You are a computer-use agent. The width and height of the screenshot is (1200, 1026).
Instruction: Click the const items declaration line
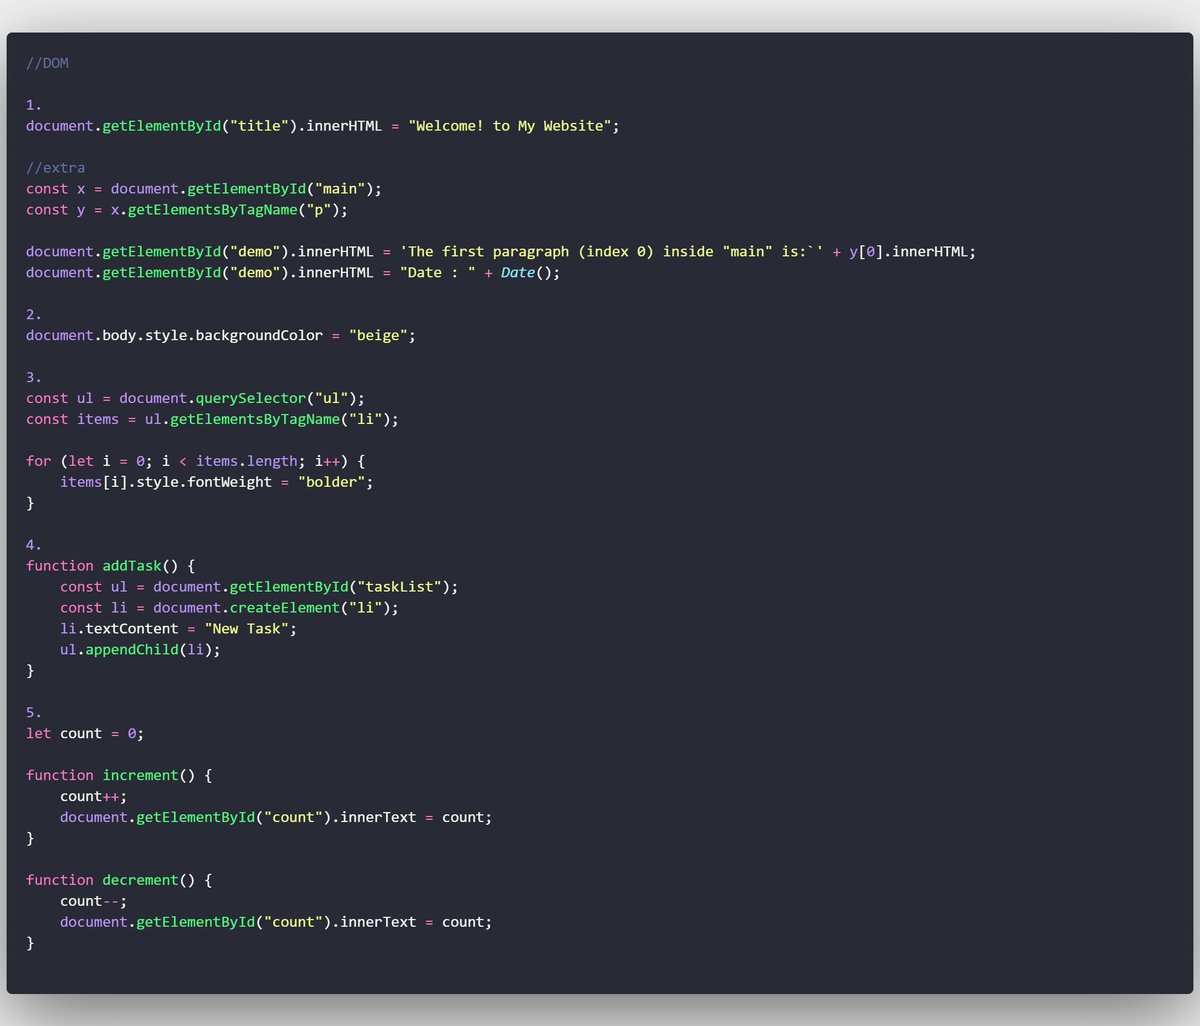pos(212,419)
